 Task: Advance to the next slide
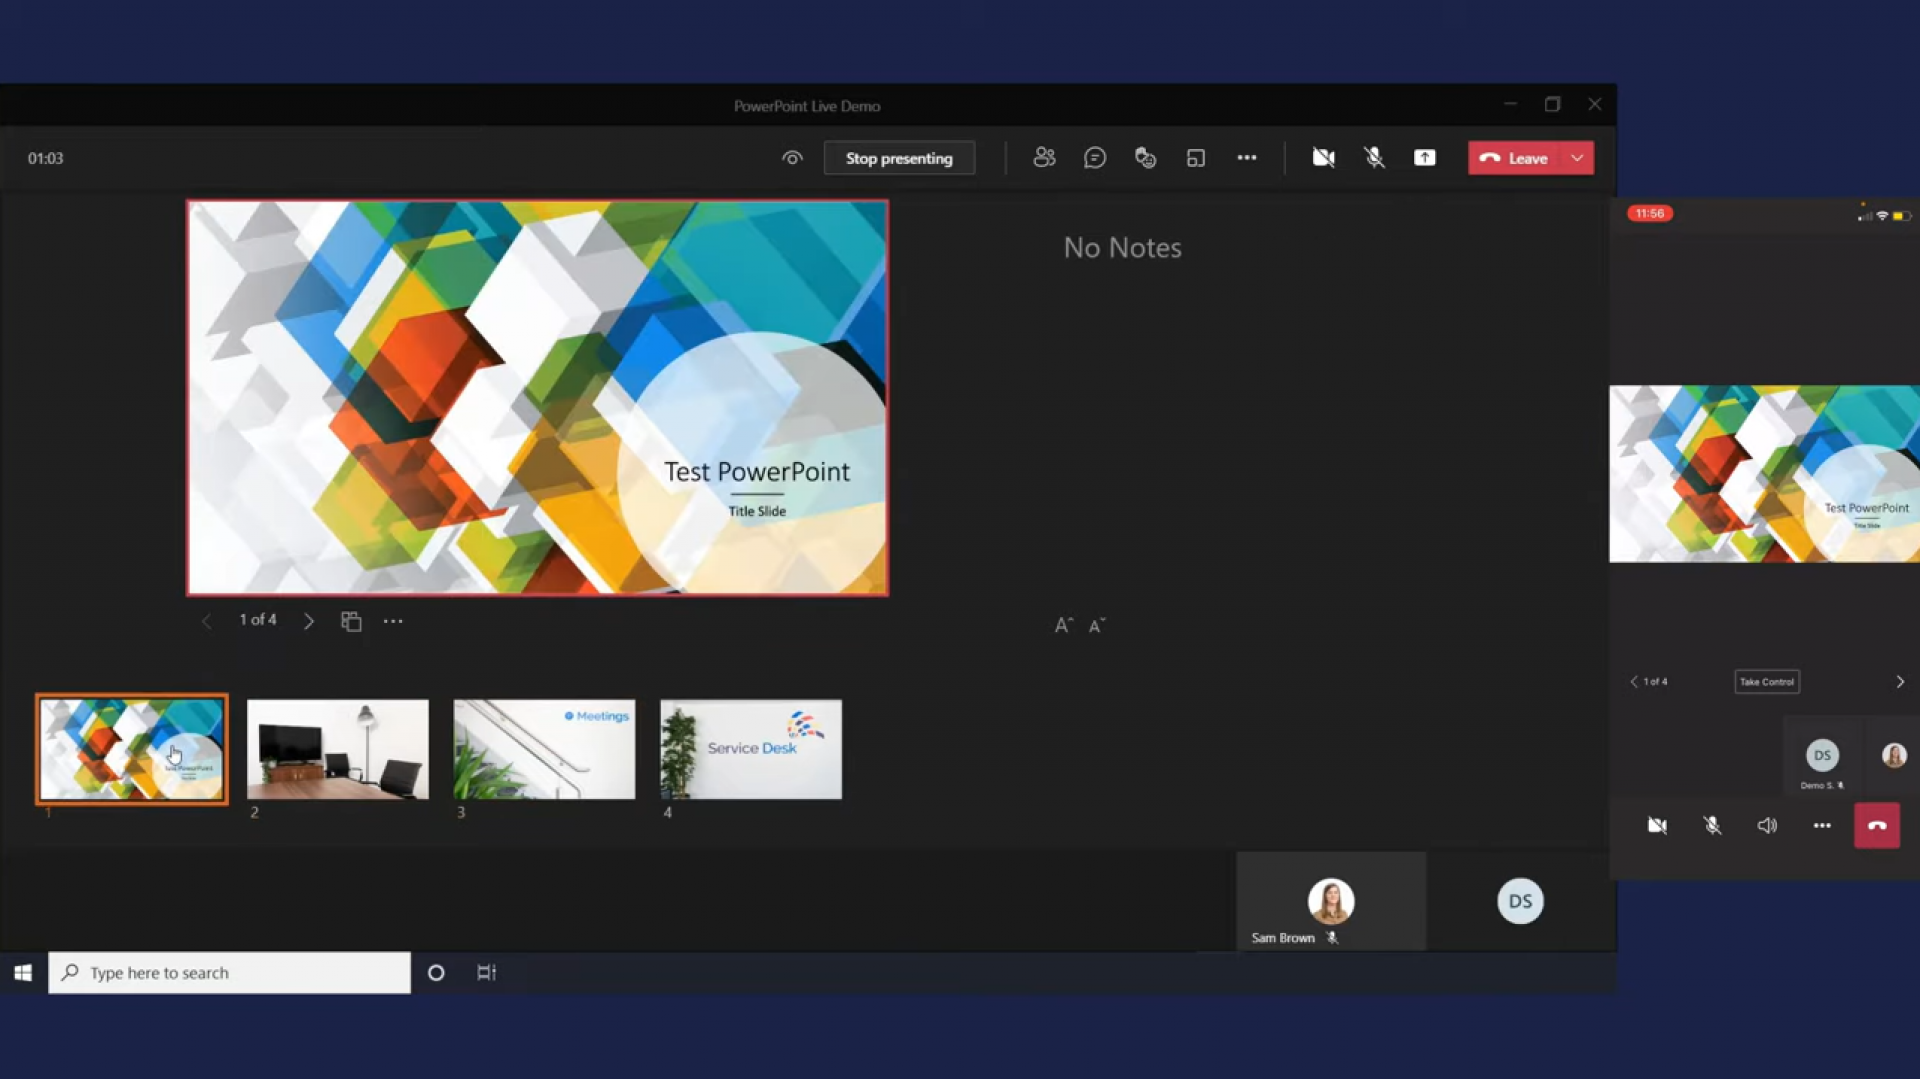point(309,620)
